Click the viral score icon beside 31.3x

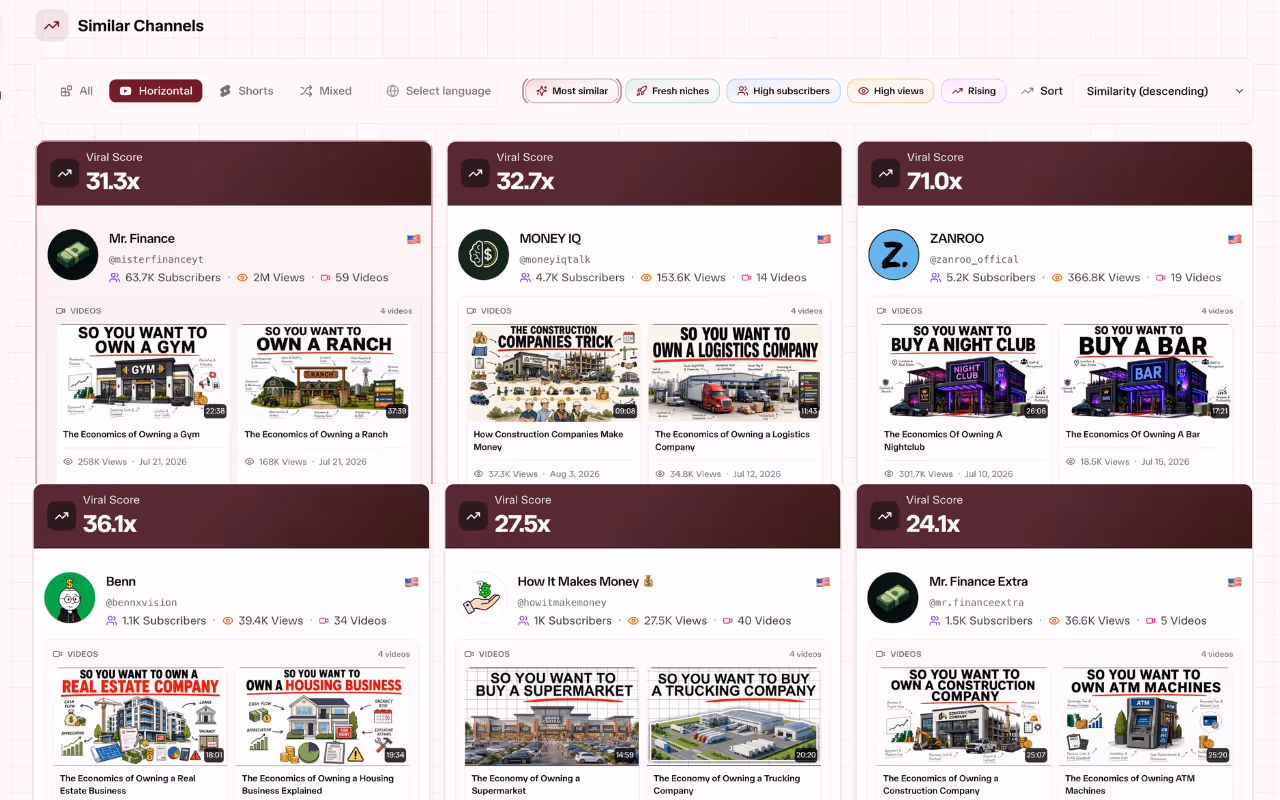click(65, 173)
